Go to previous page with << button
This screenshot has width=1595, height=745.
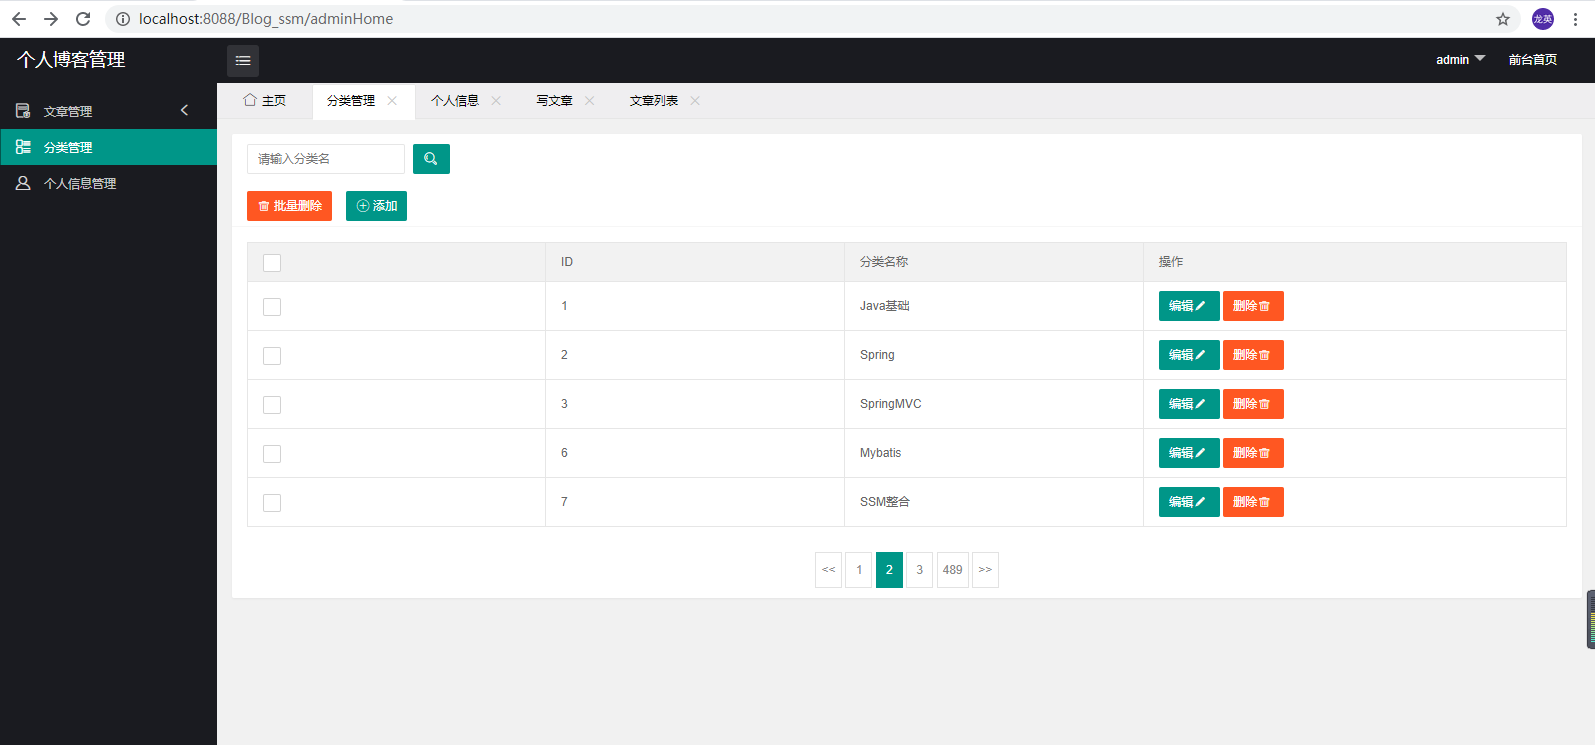point(829,570)
